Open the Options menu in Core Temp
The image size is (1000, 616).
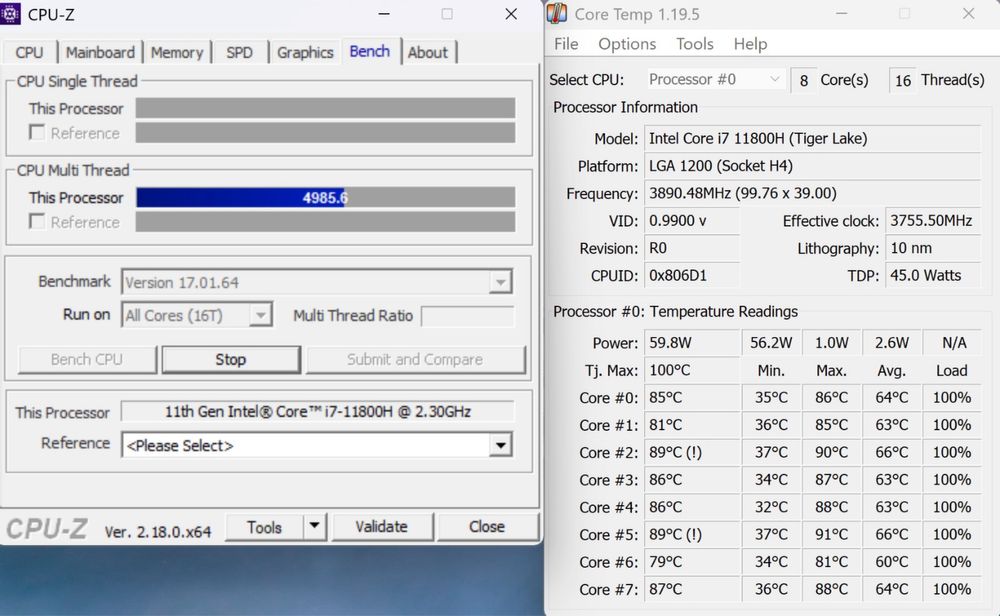coord(627,44)
